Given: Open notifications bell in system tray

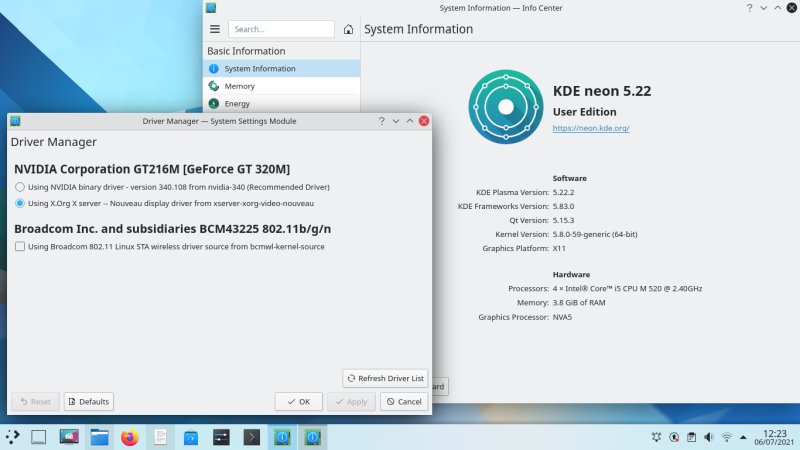Looking at the screenshot, I should coord(656,437).
